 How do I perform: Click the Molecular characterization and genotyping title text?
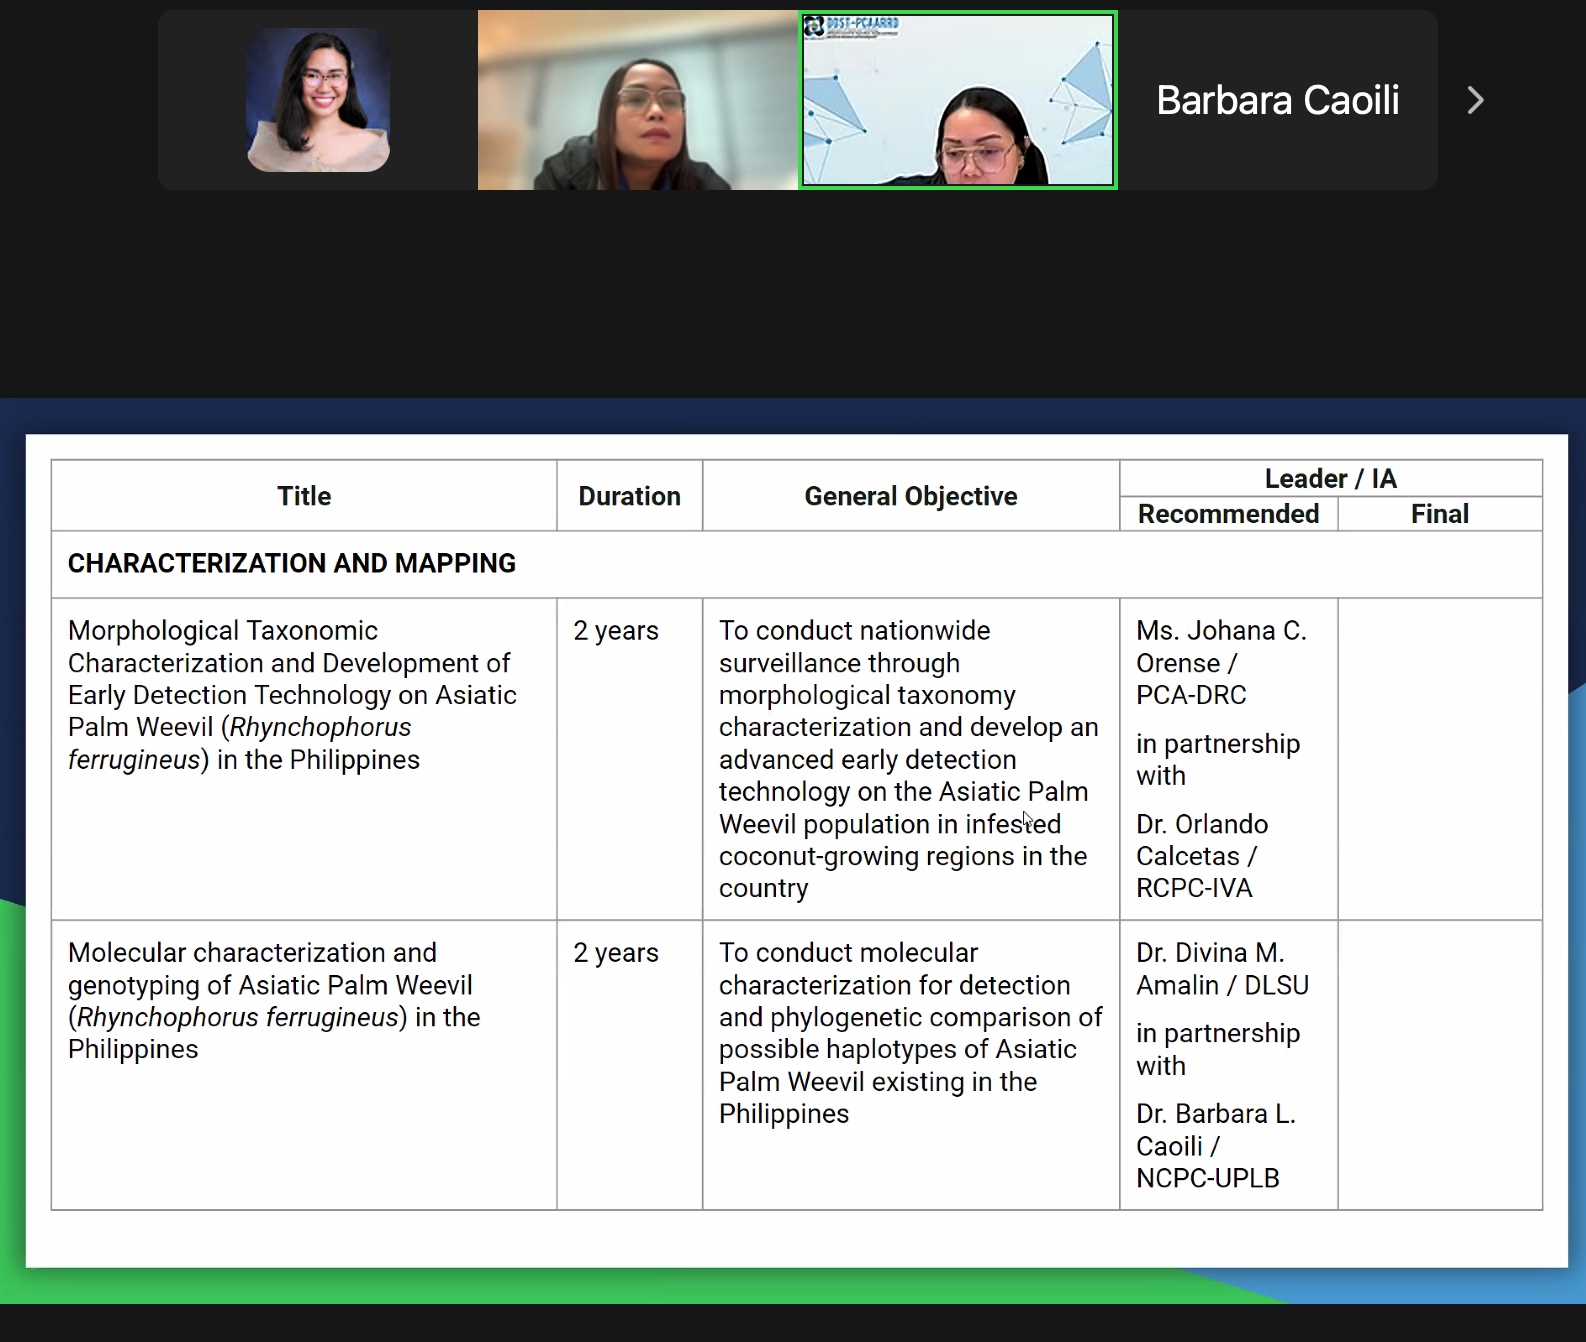273,1001
